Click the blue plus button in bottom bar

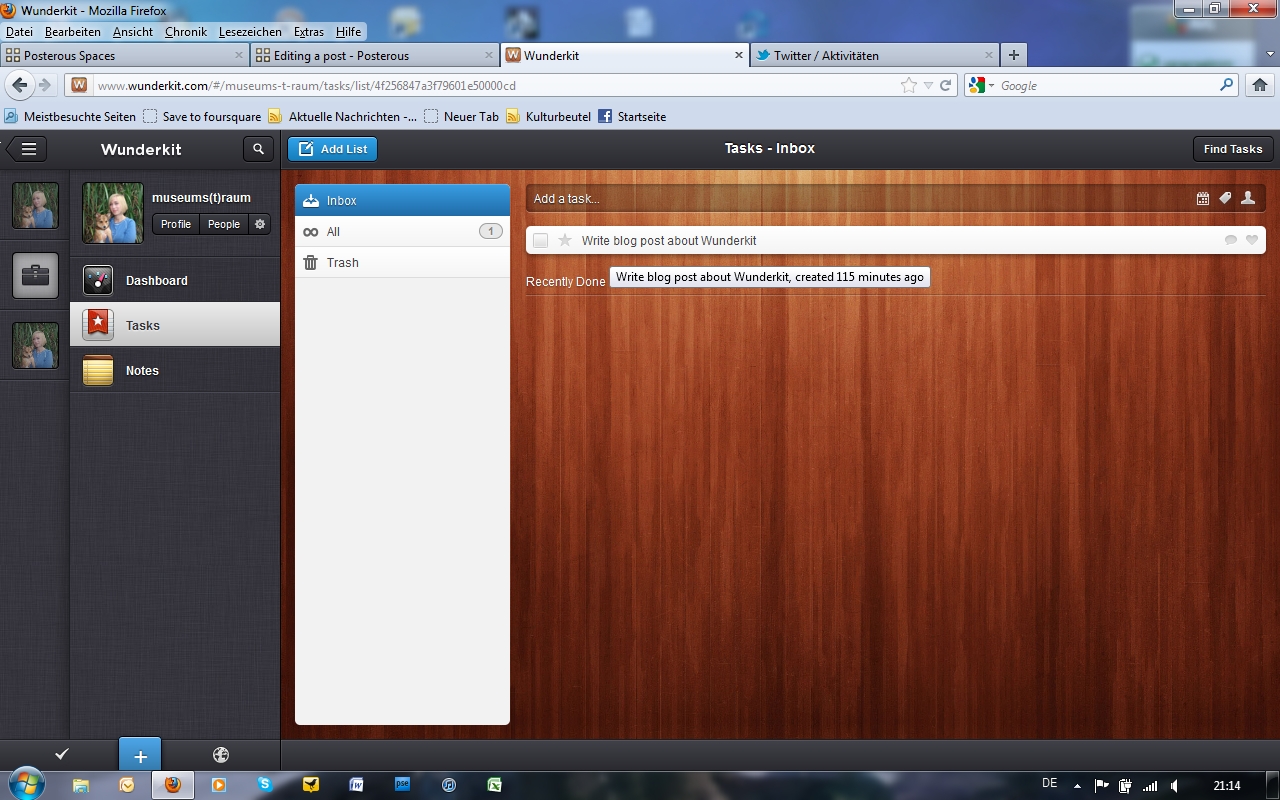coord(140,755)
